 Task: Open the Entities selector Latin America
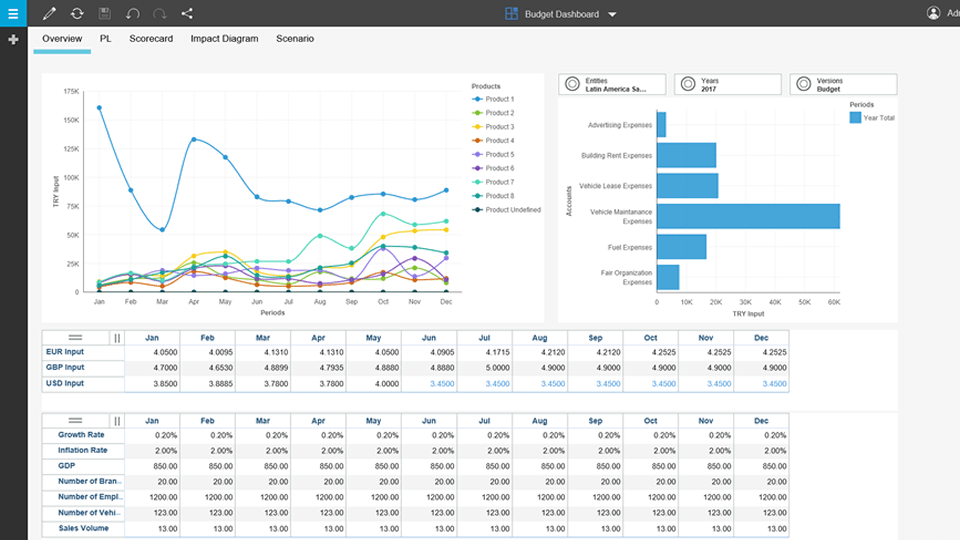tap(612, 85)
